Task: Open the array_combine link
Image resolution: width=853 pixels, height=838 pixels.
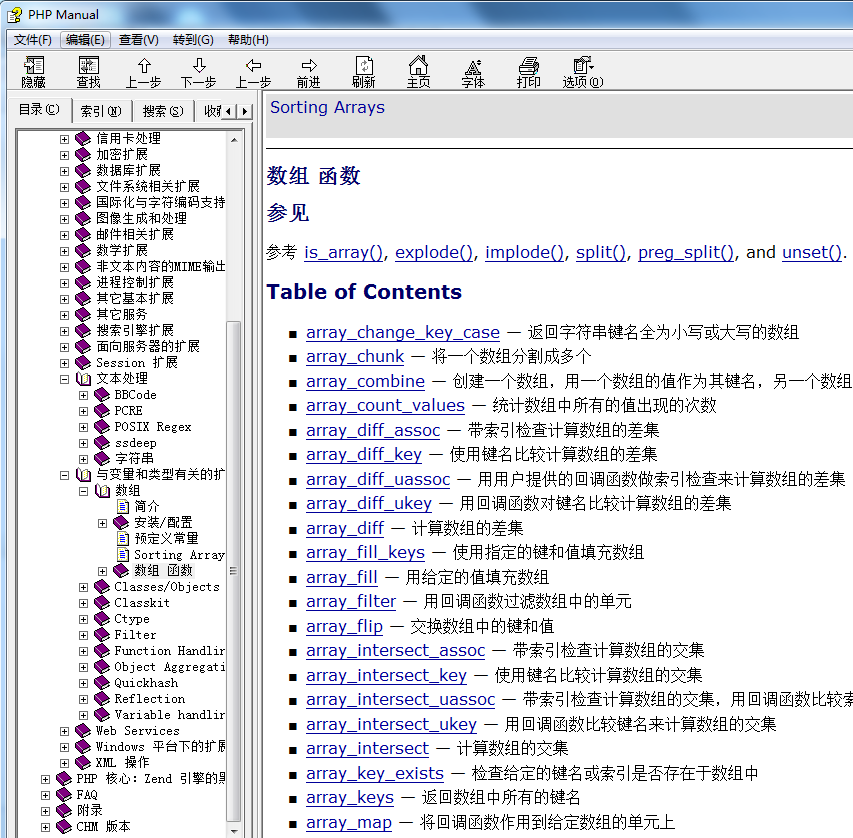Action: pyautogui.click(x=365, y=381)
